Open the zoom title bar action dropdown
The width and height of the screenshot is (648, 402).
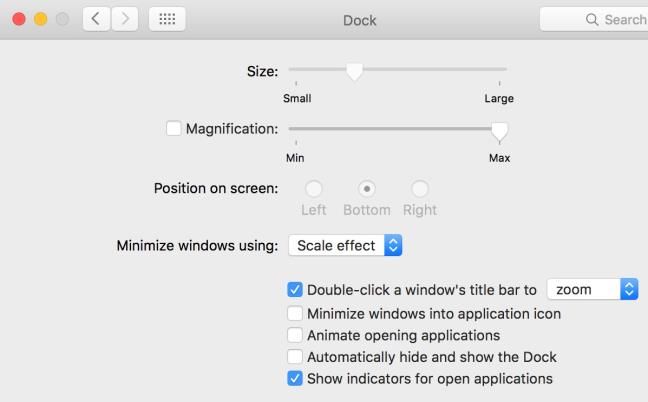593,289
